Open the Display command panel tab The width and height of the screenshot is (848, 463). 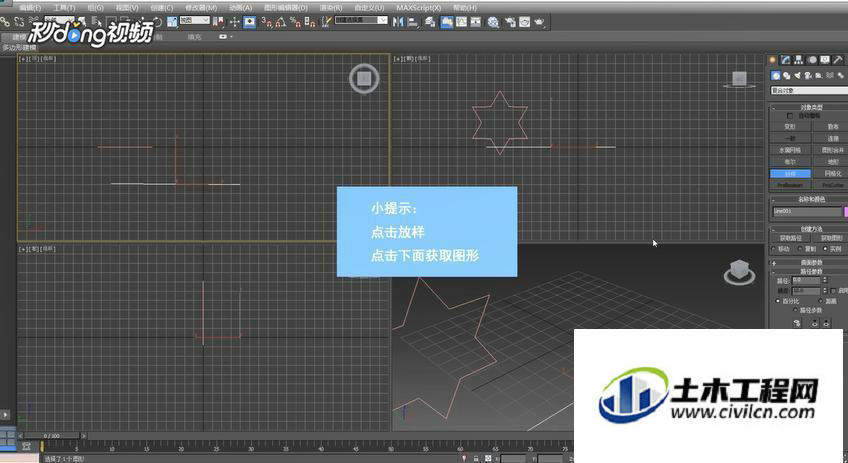(824, 59)
